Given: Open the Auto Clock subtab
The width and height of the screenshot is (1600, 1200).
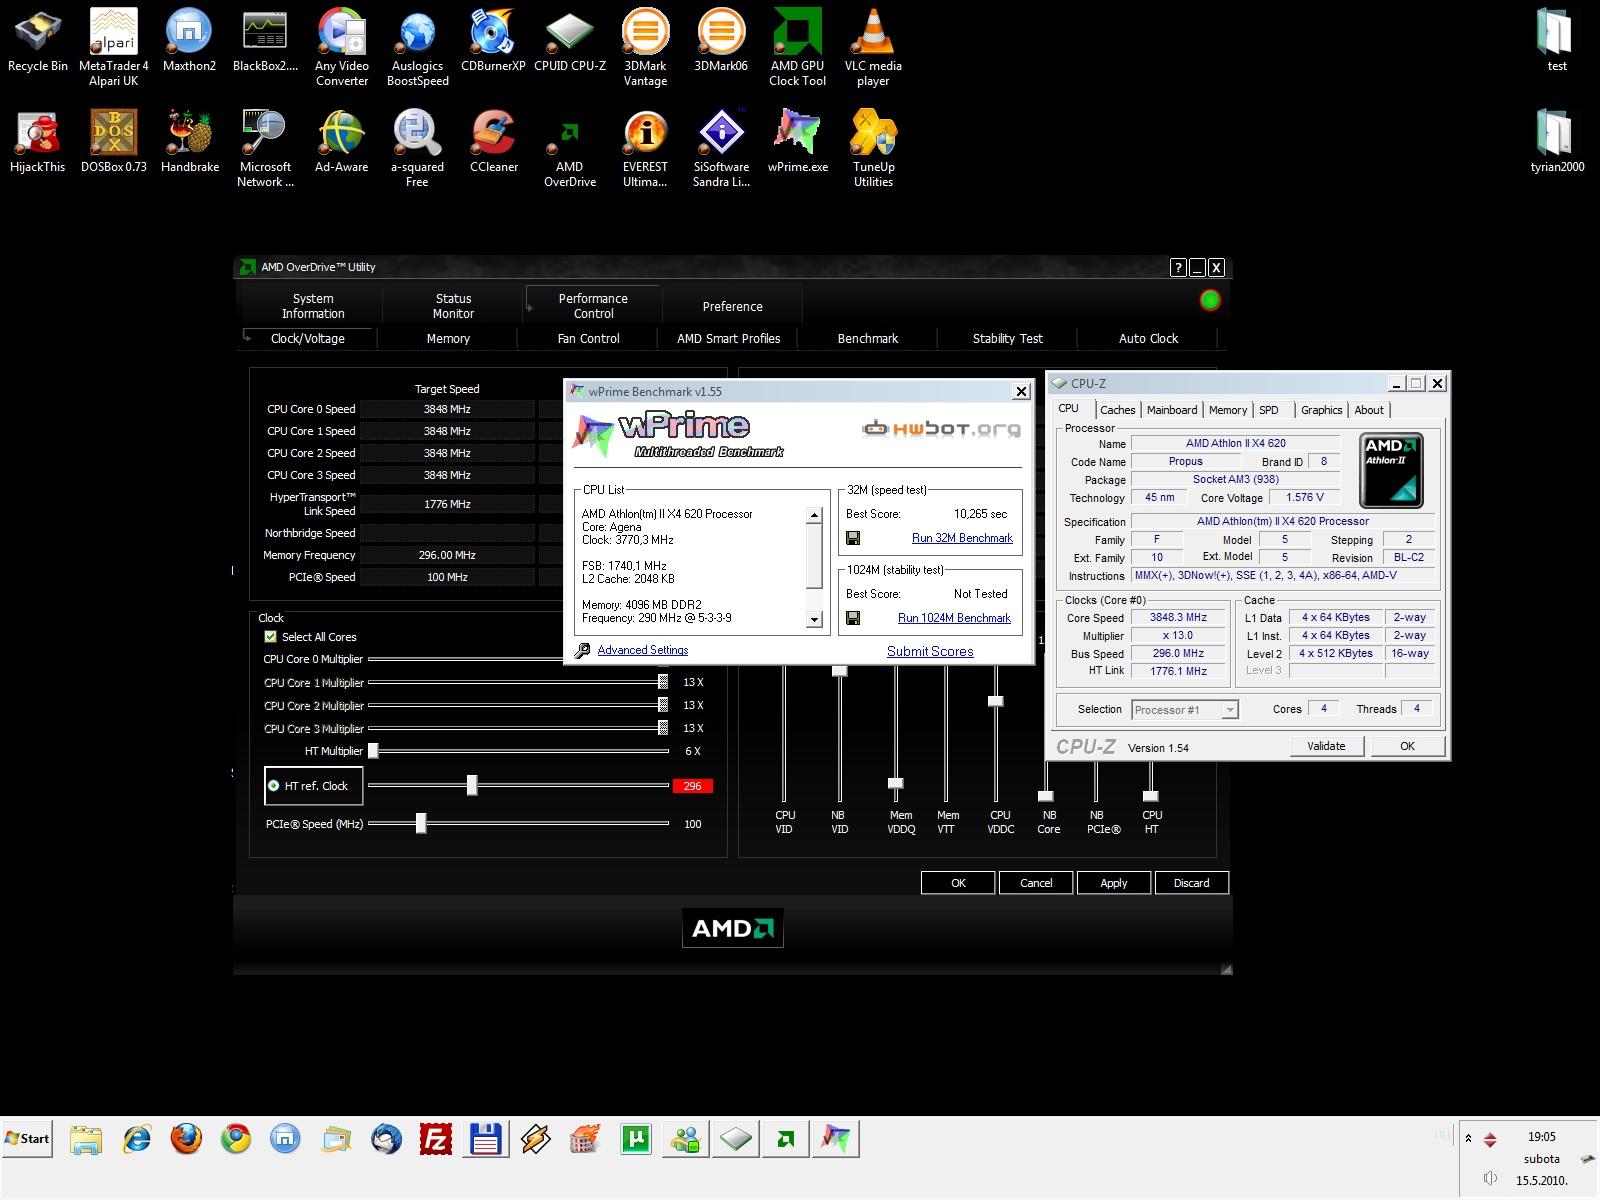Looking at the screenshot, I should [x=1148, y=339].
